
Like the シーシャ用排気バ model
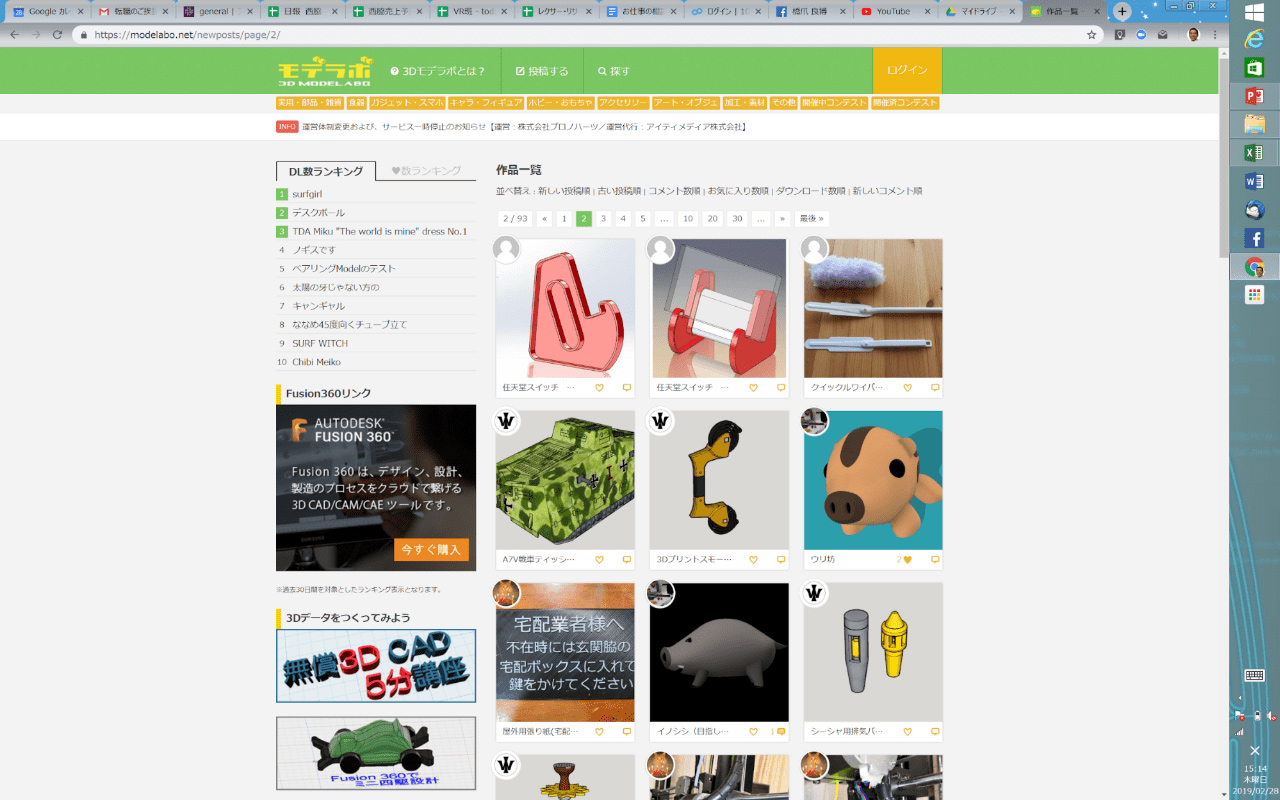click(907, 732)
